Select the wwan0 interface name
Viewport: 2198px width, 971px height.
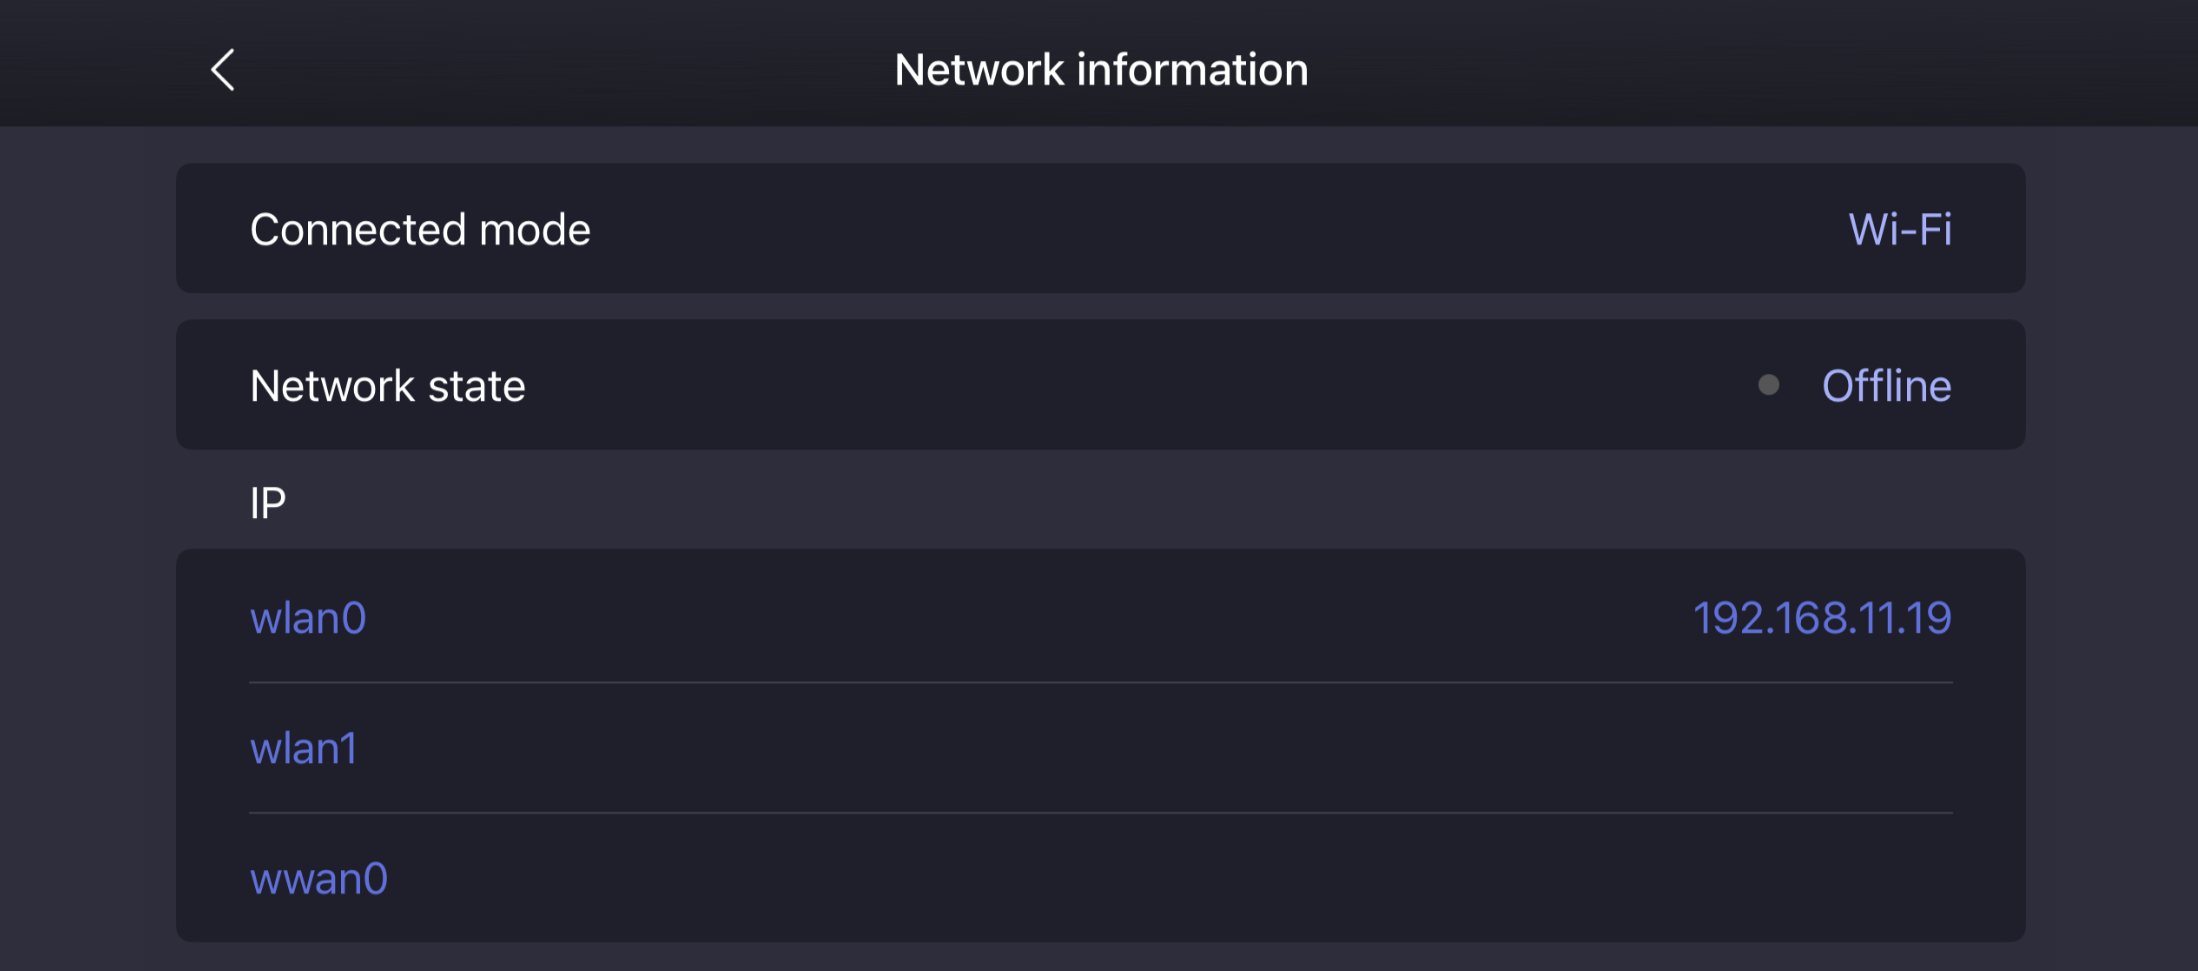pyautogui.click(x=318, y=879)
